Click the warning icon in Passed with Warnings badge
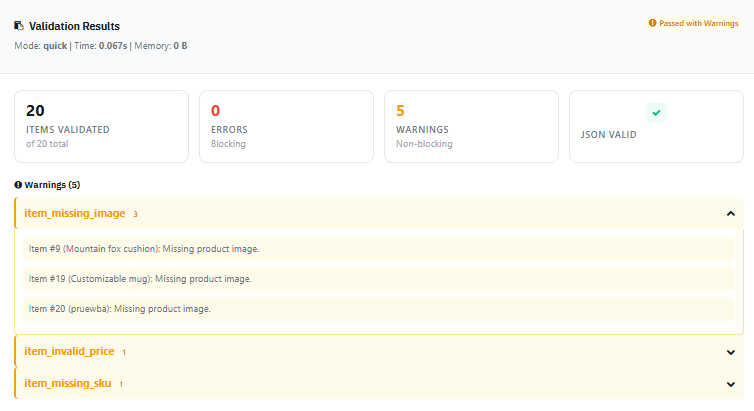The height and width of the screenshot is (411, 754). pos(652,23)
